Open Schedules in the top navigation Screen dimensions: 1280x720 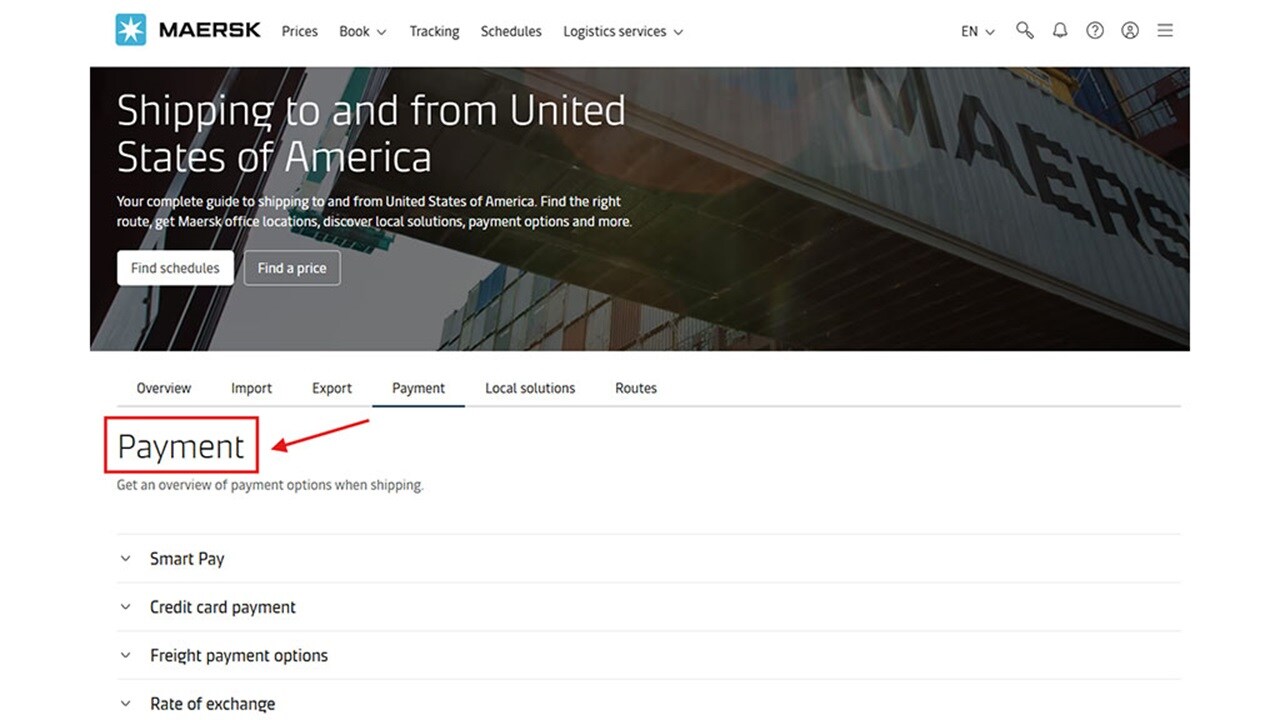(511, 31)
